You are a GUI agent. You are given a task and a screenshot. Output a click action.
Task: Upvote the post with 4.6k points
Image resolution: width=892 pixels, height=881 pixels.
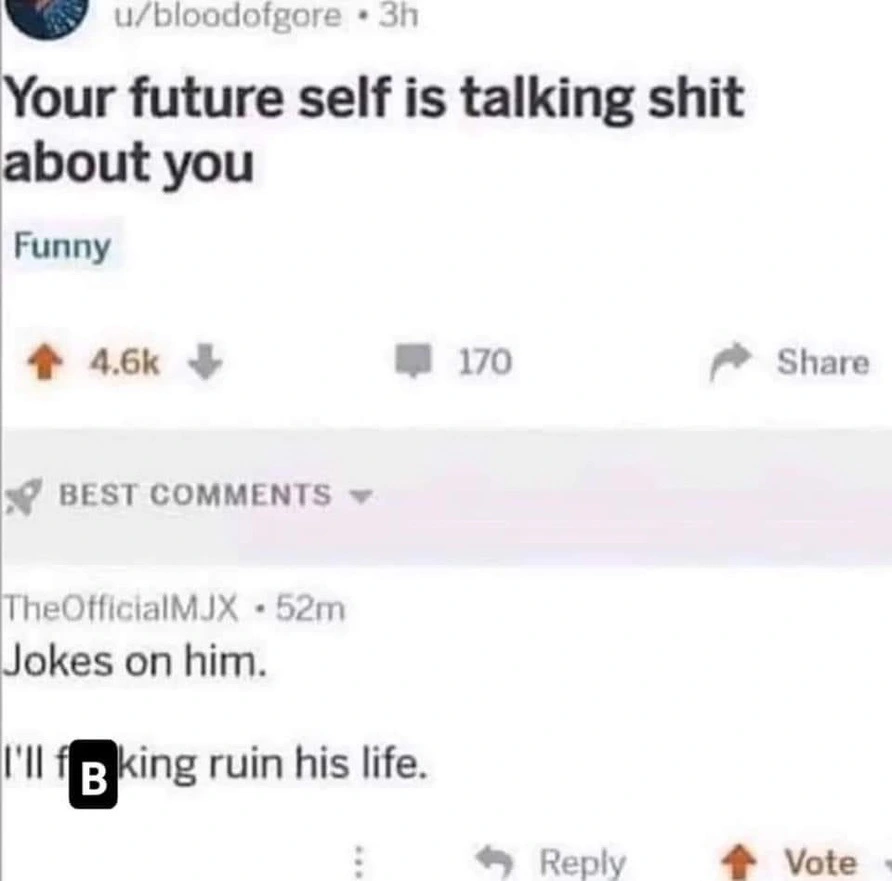click(x=45, y=362)
